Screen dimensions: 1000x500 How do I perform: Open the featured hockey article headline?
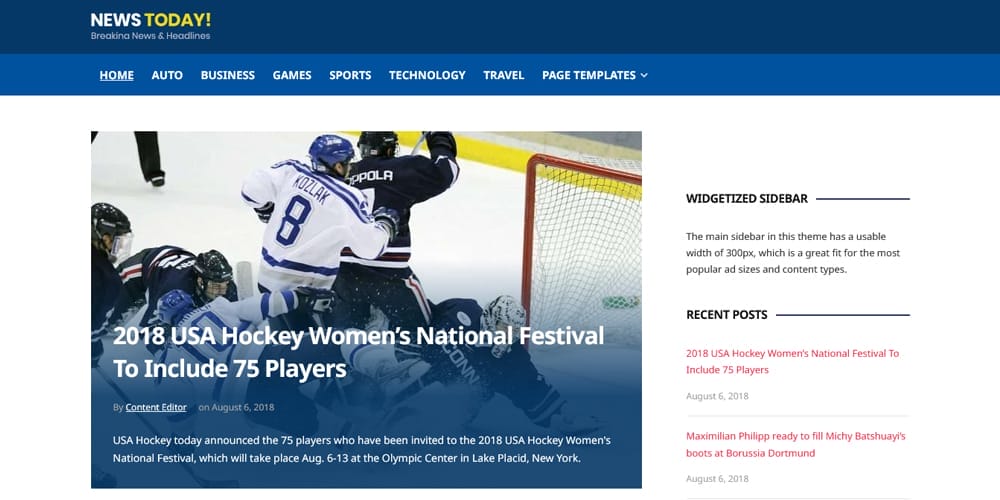click(358, 353)
